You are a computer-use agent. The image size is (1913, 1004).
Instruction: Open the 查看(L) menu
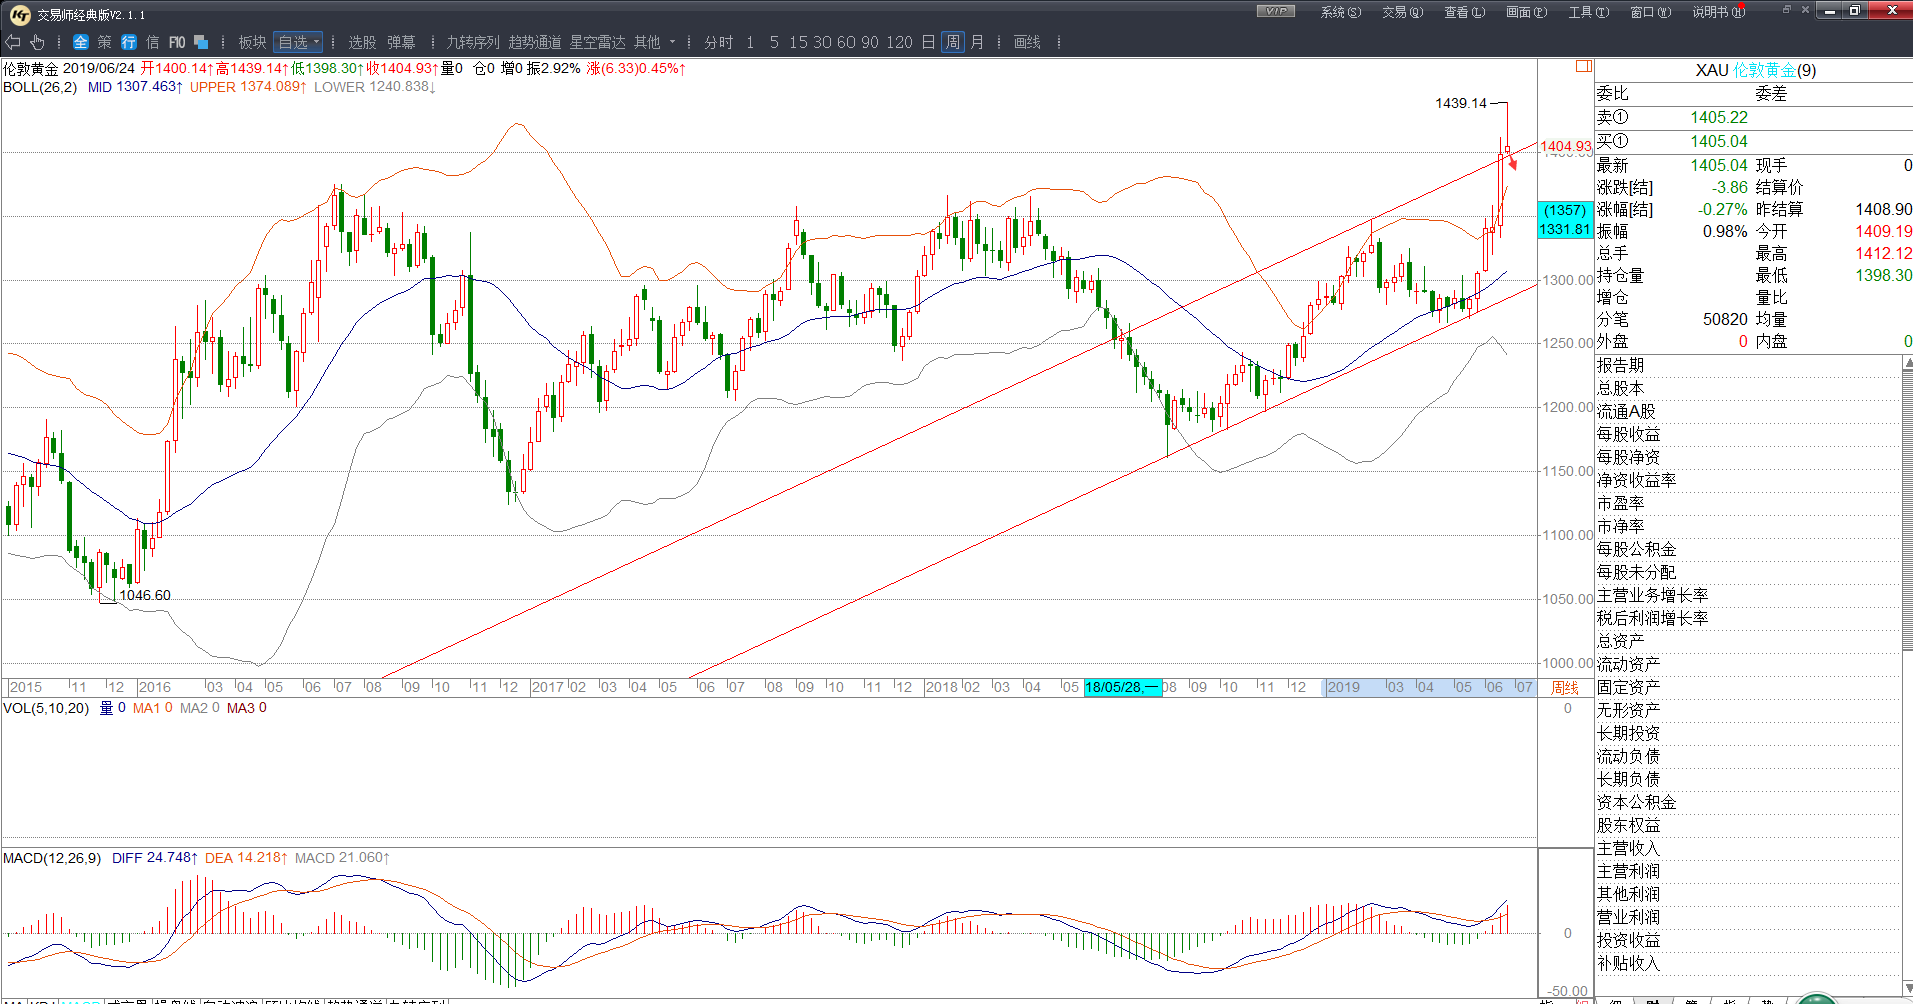1464,12
